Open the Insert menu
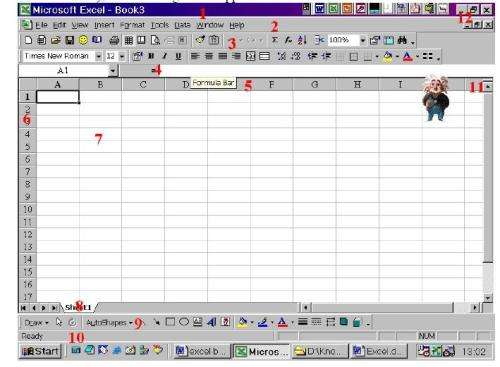This screenshot has width=500, height=367. [104, 25]
